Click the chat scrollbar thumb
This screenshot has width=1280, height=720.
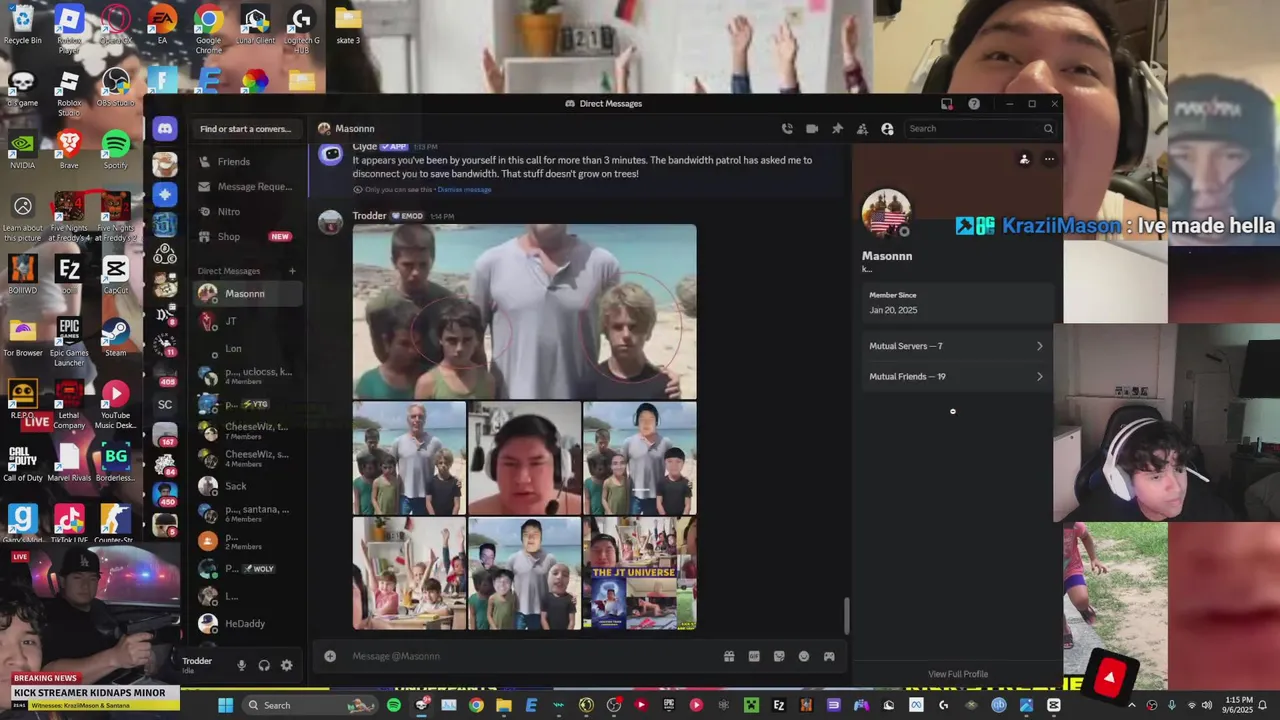[847, 615]
